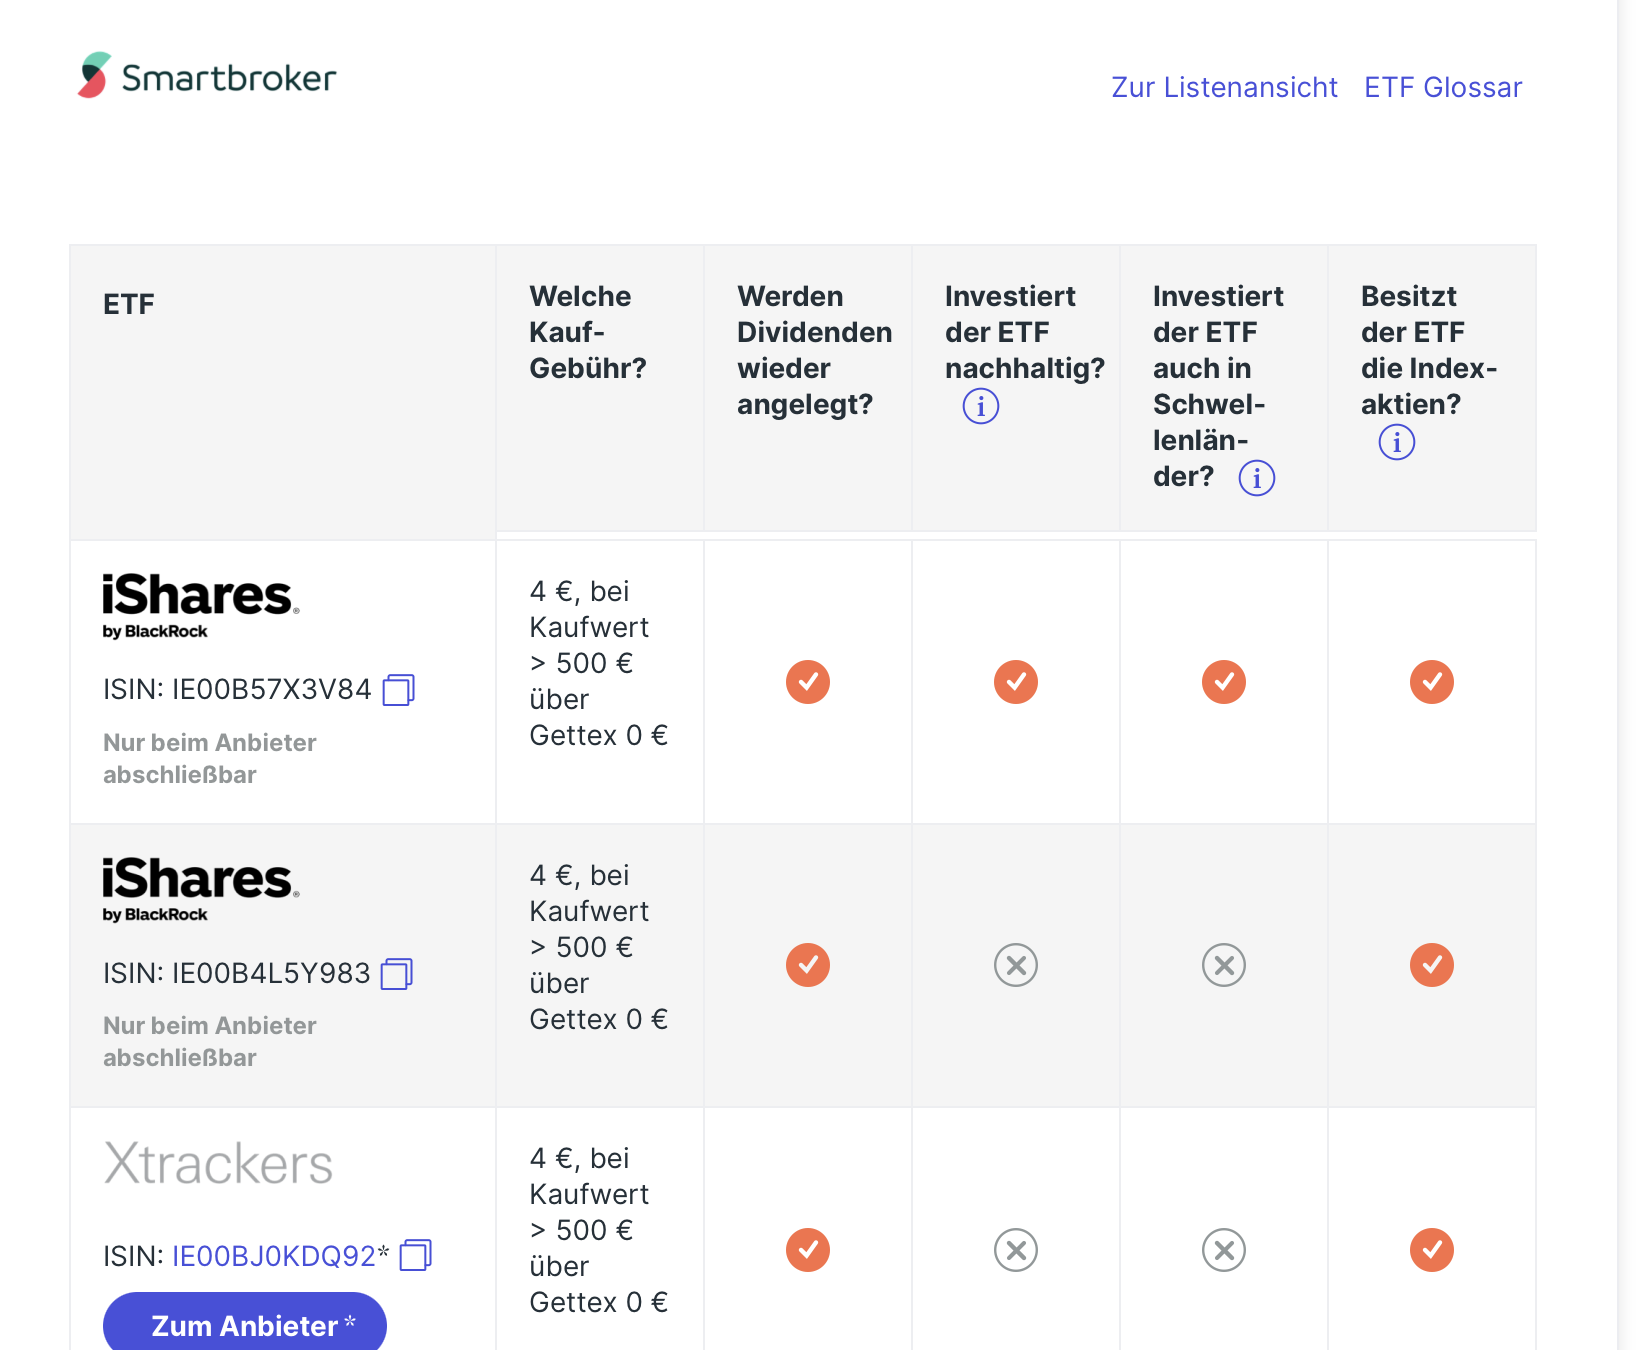Copy Xtrackers ISIN with copy icon
The height and width of the screenshot is (1350, 1641).
point(415,1256)
